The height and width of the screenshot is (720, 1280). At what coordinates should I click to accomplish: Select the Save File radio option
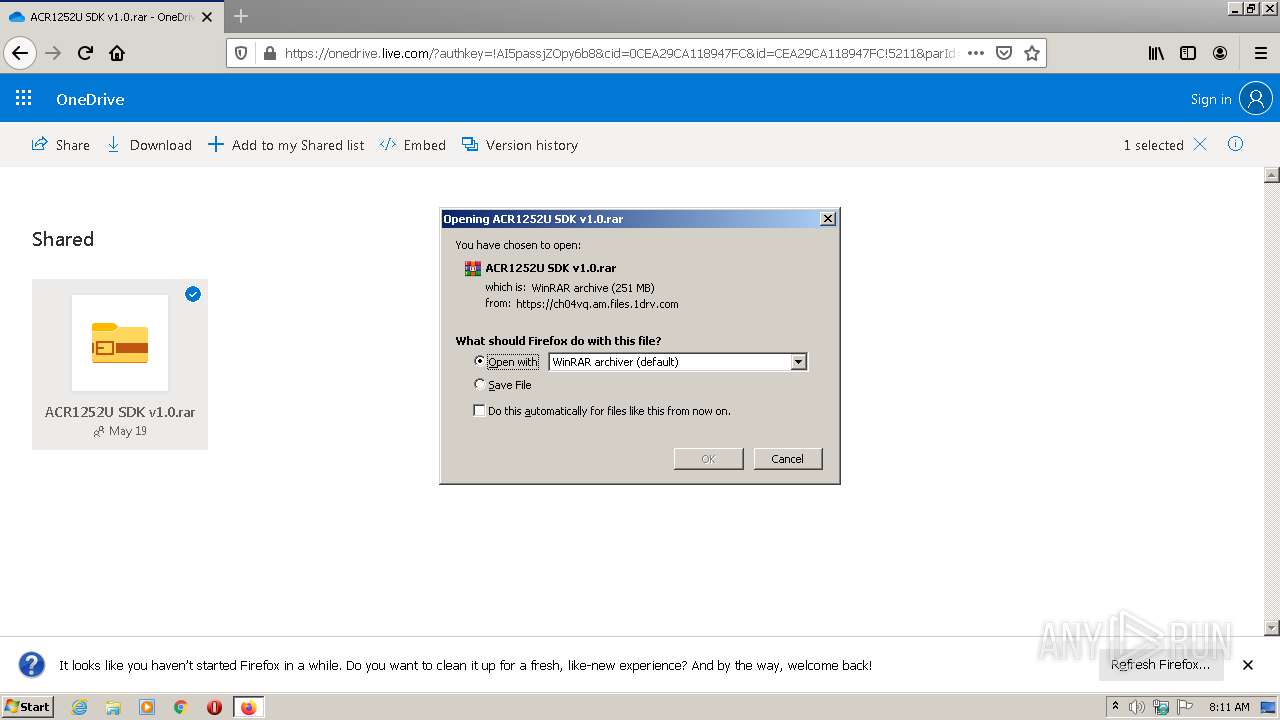(480, 384)
